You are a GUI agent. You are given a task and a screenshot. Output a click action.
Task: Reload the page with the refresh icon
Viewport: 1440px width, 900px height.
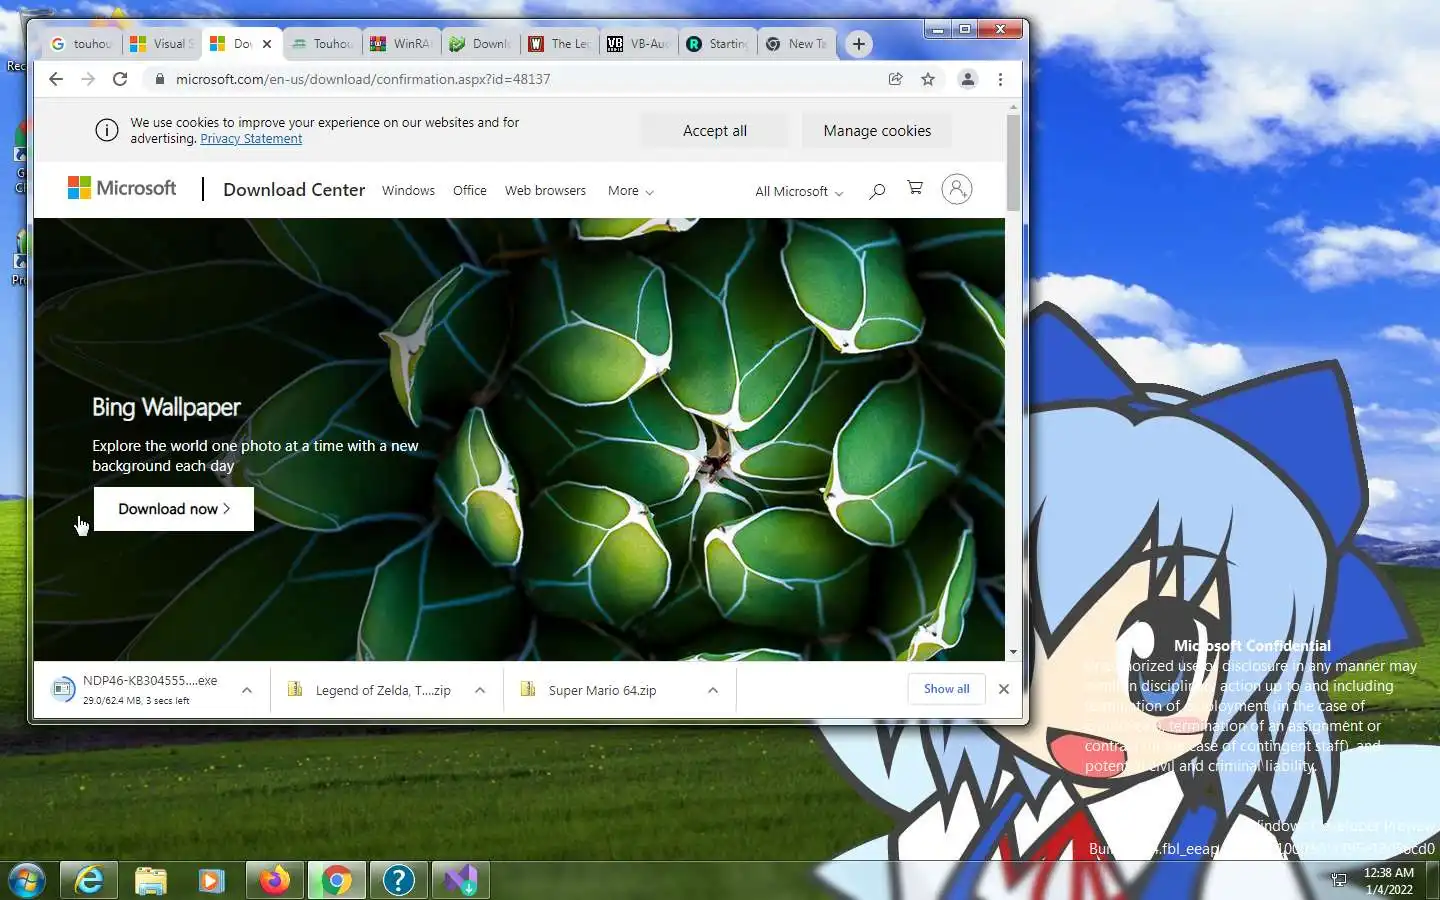click(120, 79)
